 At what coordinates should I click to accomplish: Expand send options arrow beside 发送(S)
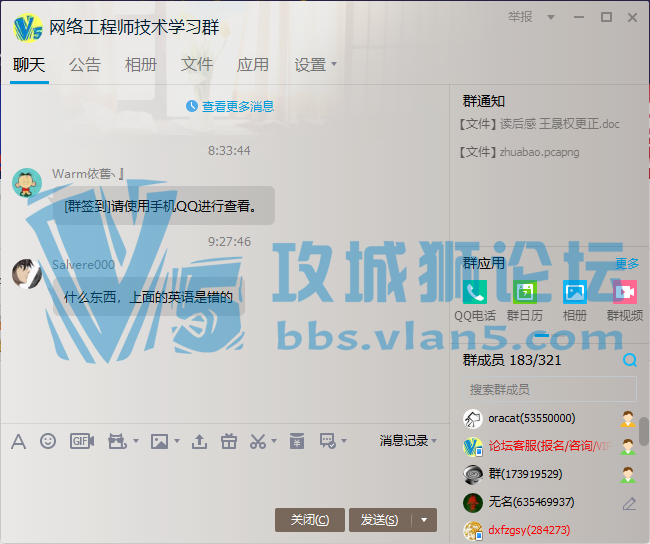[424, 520]
